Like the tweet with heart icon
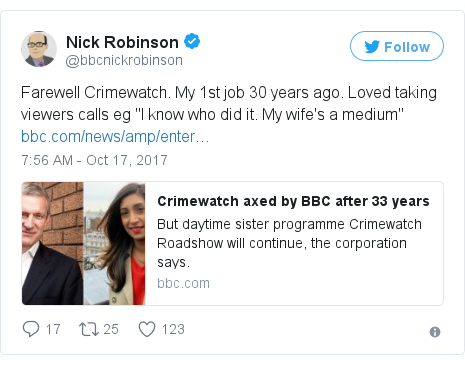Viewport: 465px width, 365px height. [x=147, y=329]
